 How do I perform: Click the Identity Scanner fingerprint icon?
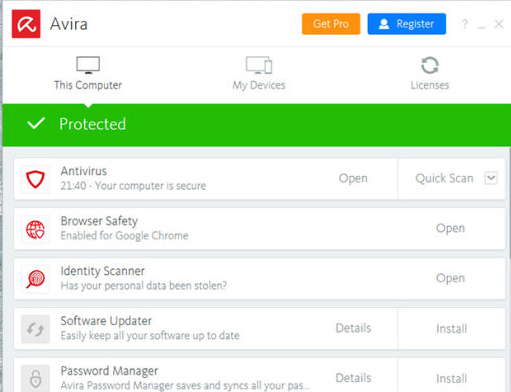(35, 279)
